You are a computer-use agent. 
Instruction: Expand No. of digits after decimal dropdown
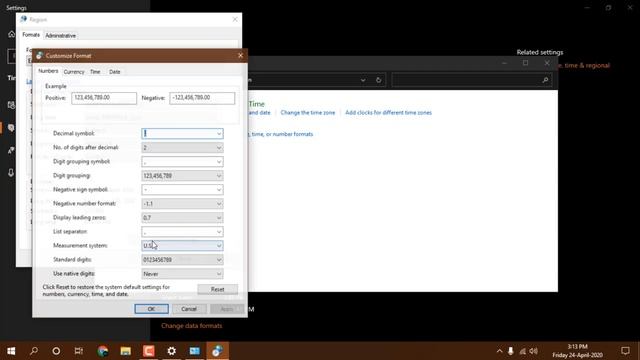tap(182, 147)
